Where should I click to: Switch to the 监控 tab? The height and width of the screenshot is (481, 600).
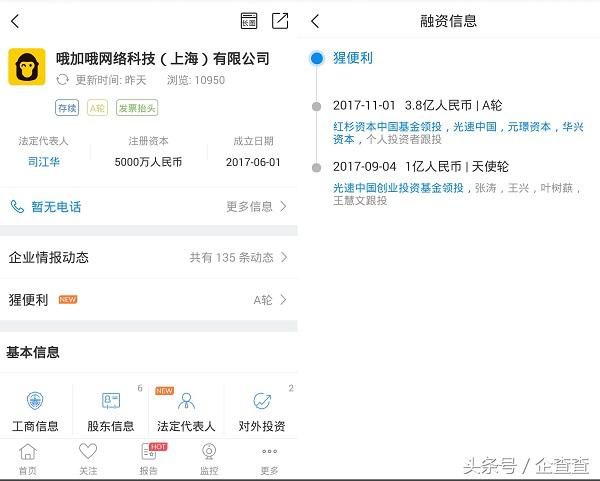[209, 459]
